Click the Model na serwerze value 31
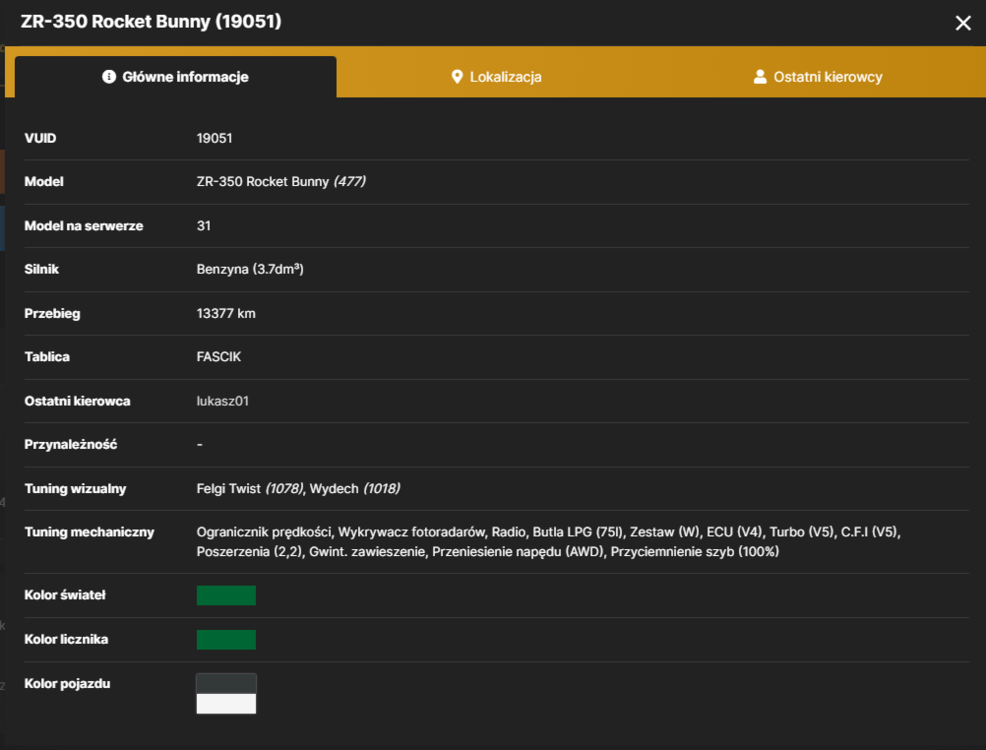 pos(204,226)
